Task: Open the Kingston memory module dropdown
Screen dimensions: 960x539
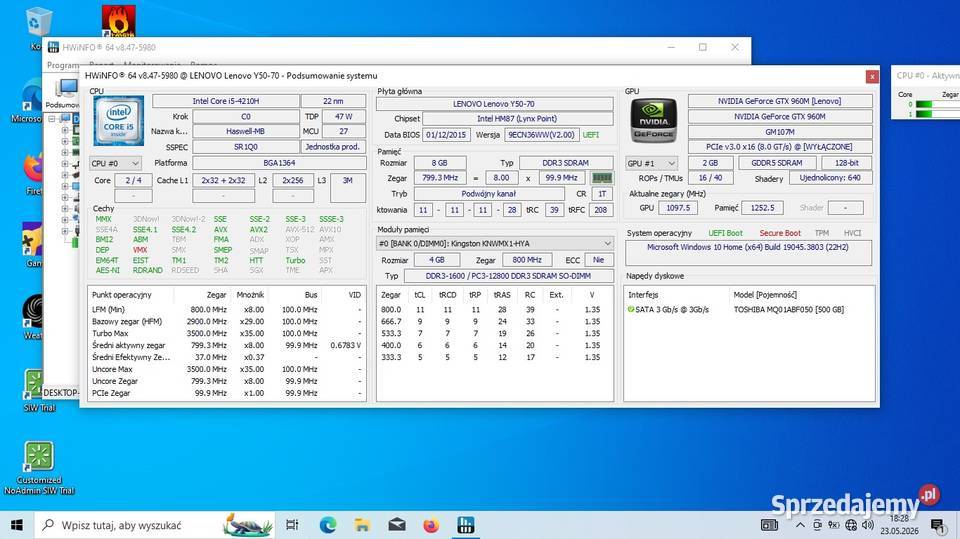Action: coord(495,243)
